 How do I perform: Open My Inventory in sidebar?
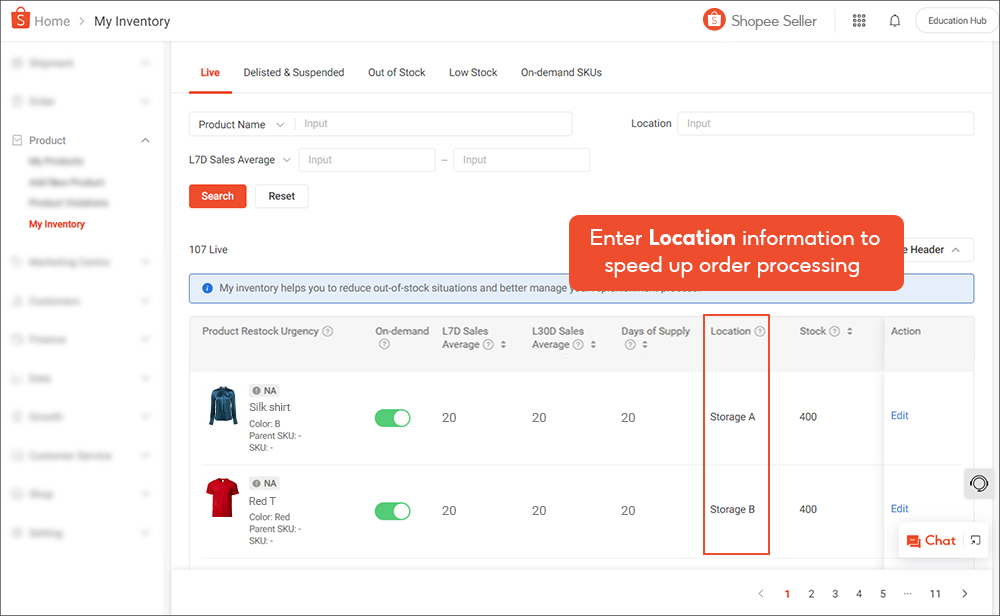(x=57, y=224)
